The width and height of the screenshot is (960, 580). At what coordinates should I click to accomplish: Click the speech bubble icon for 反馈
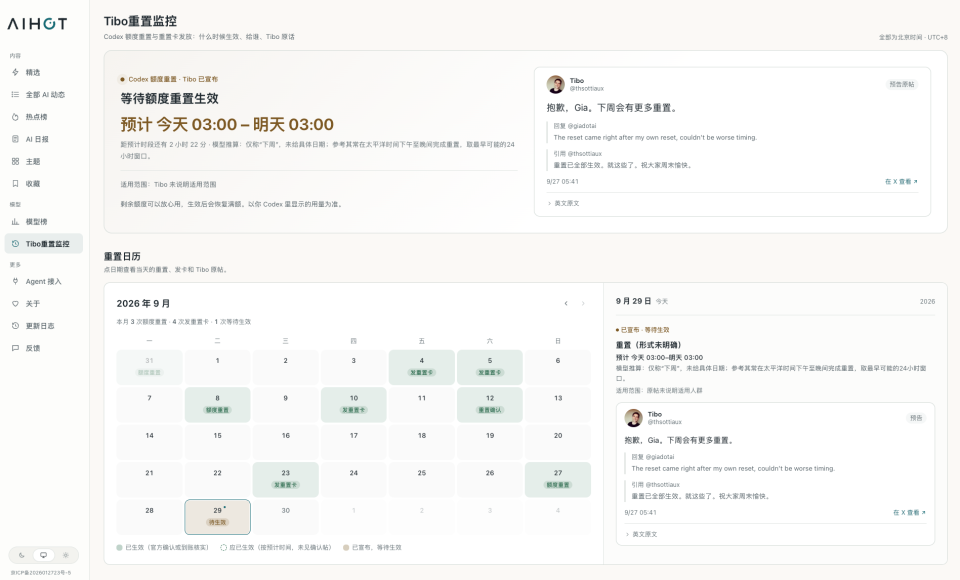tap(15, 348)
